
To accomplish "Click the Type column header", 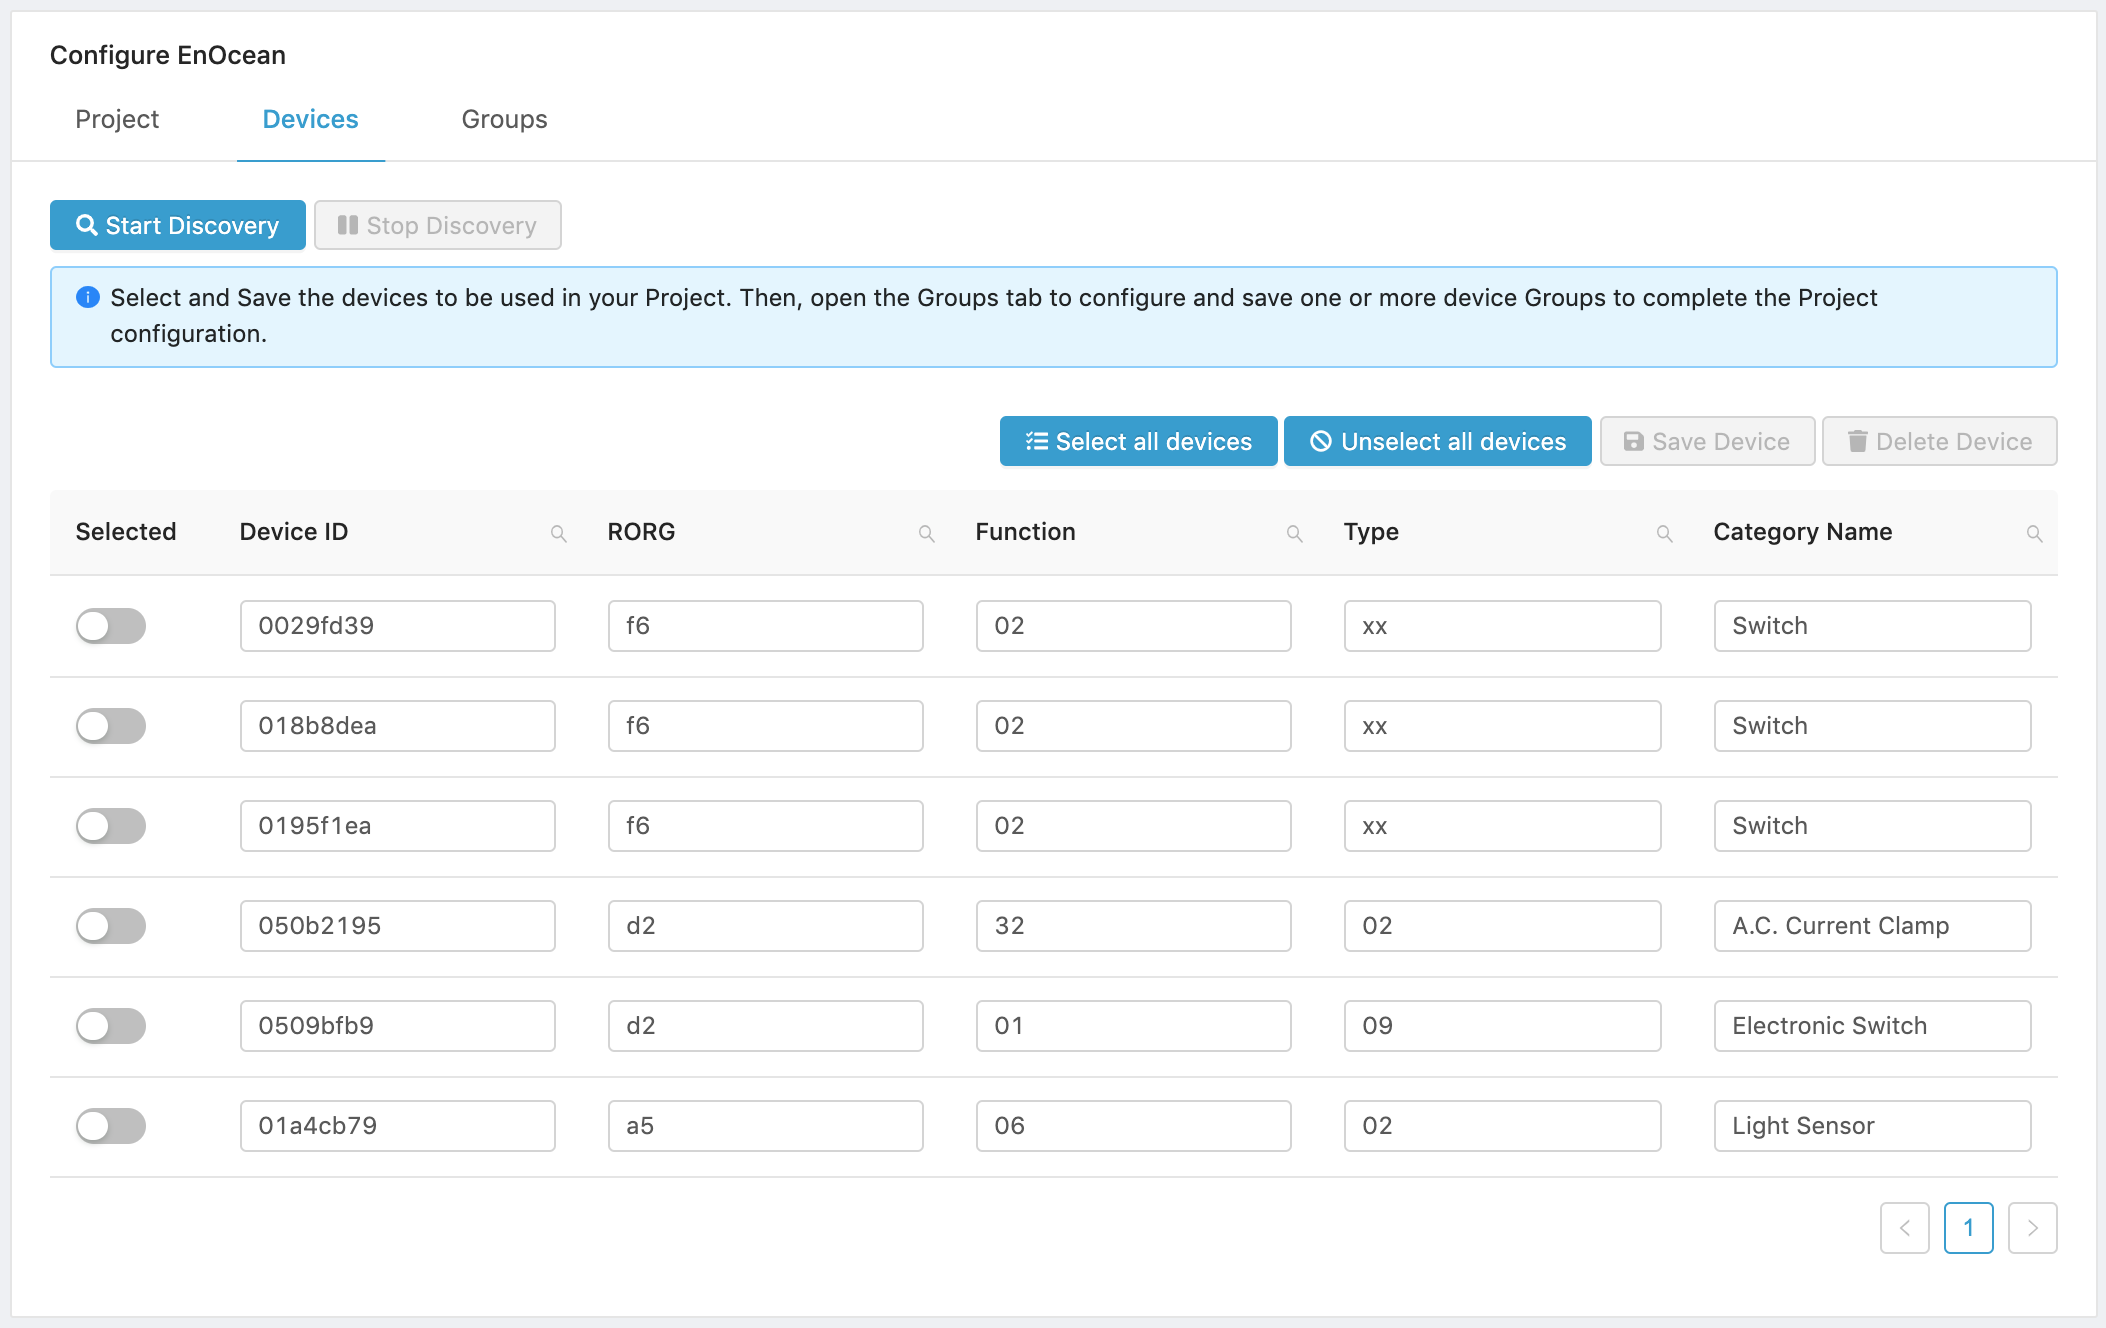I will click(x=1372, y=532).
